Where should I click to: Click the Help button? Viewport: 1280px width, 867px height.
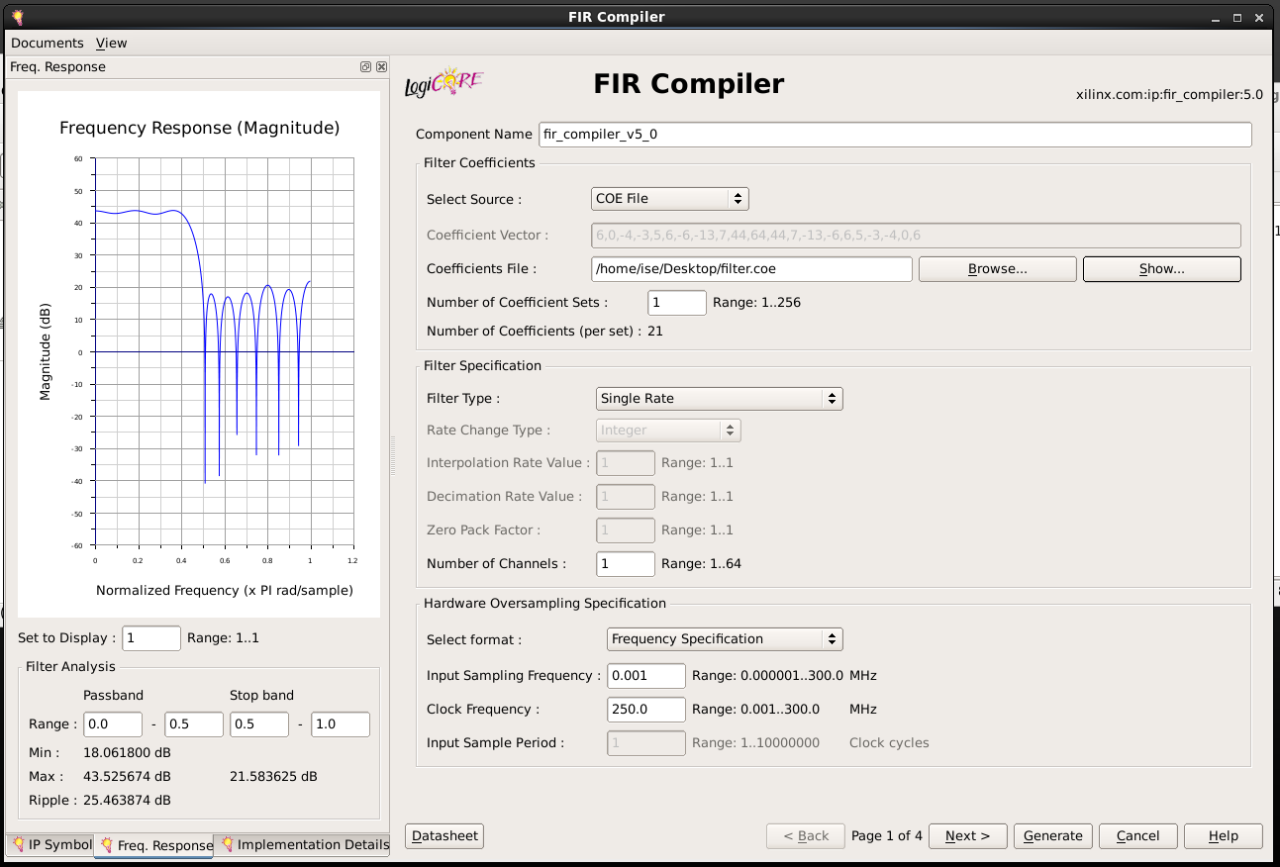click(x=1223, y=836)
